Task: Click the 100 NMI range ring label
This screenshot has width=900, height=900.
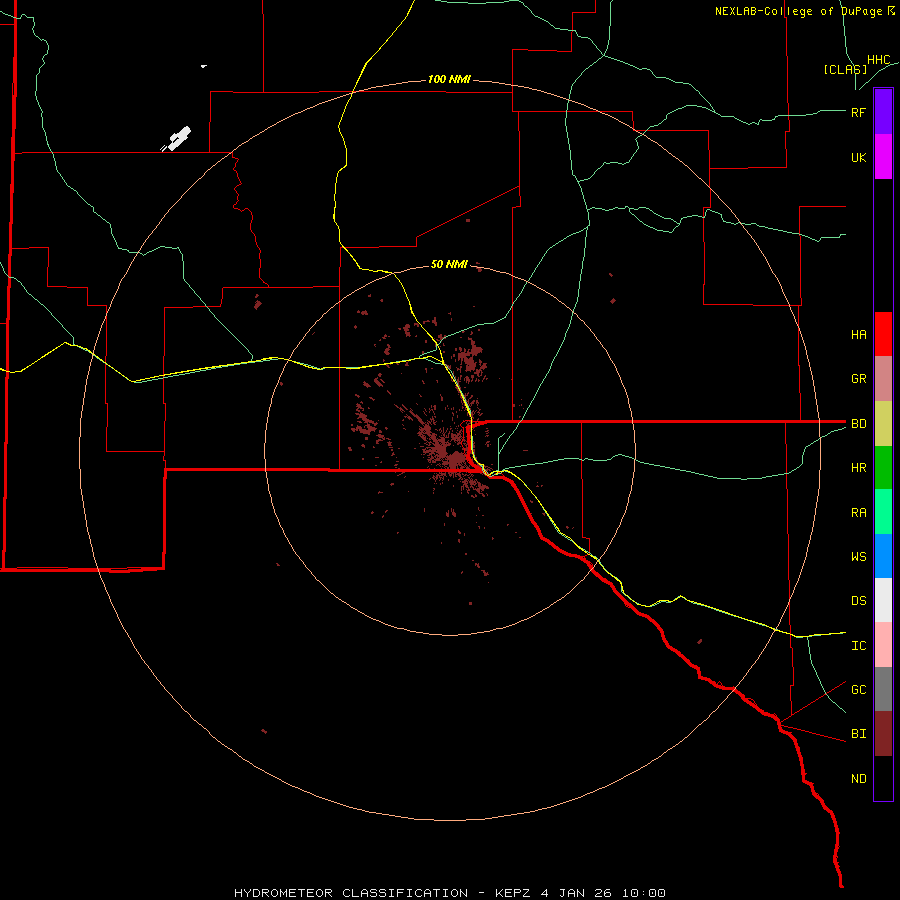Action: (x=449, y=79)
